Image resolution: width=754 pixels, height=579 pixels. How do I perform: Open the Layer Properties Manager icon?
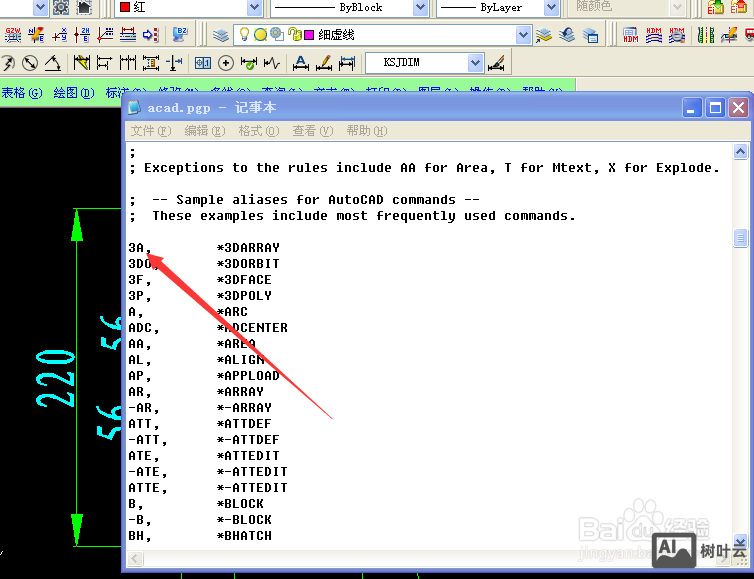pos(221,35)
